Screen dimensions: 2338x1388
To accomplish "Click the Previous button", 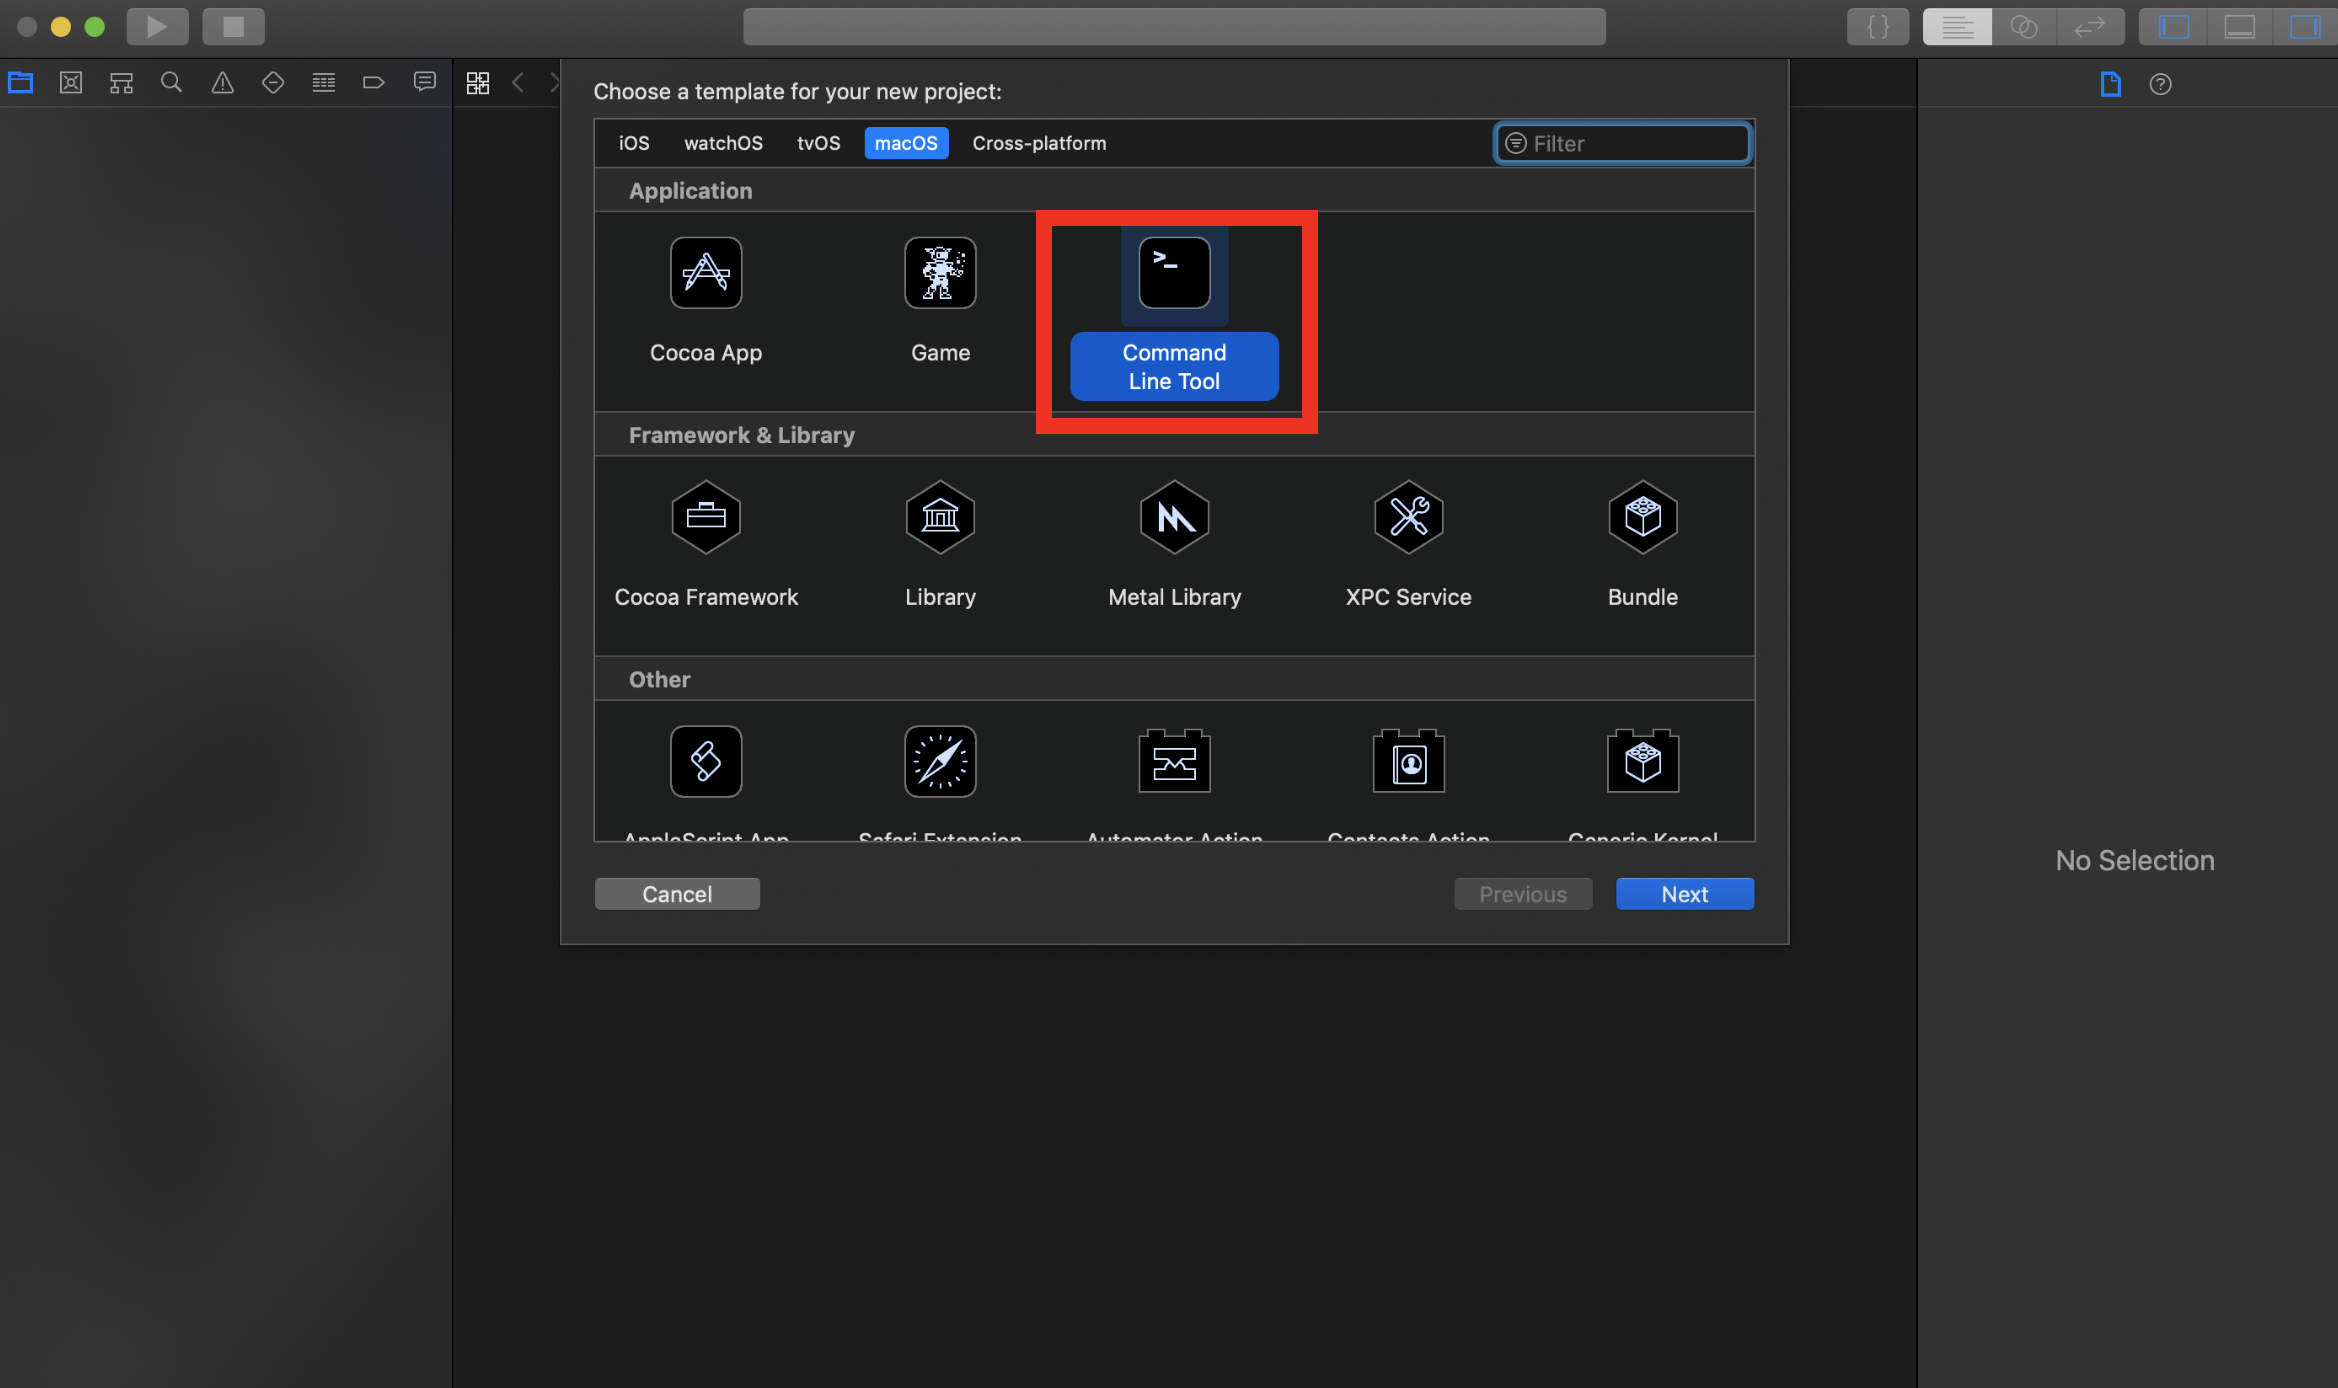I will click(1523, 894).
